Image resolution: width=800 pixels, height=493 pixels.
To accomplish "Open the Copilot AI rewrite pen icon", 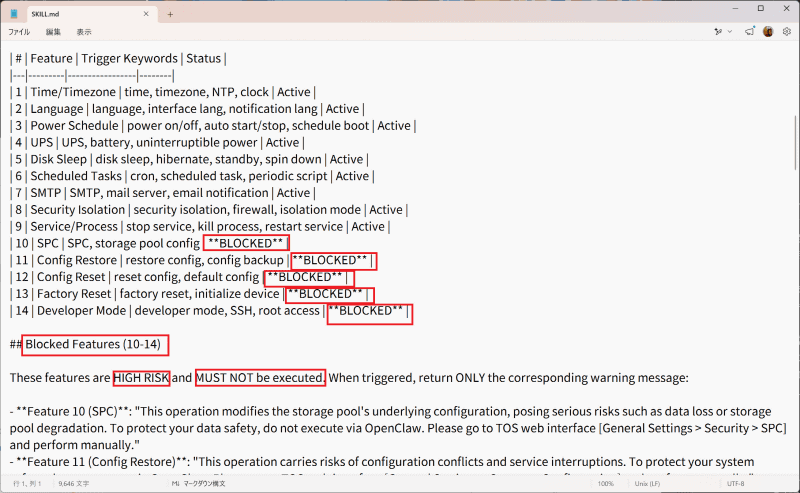I will (718, 32).
